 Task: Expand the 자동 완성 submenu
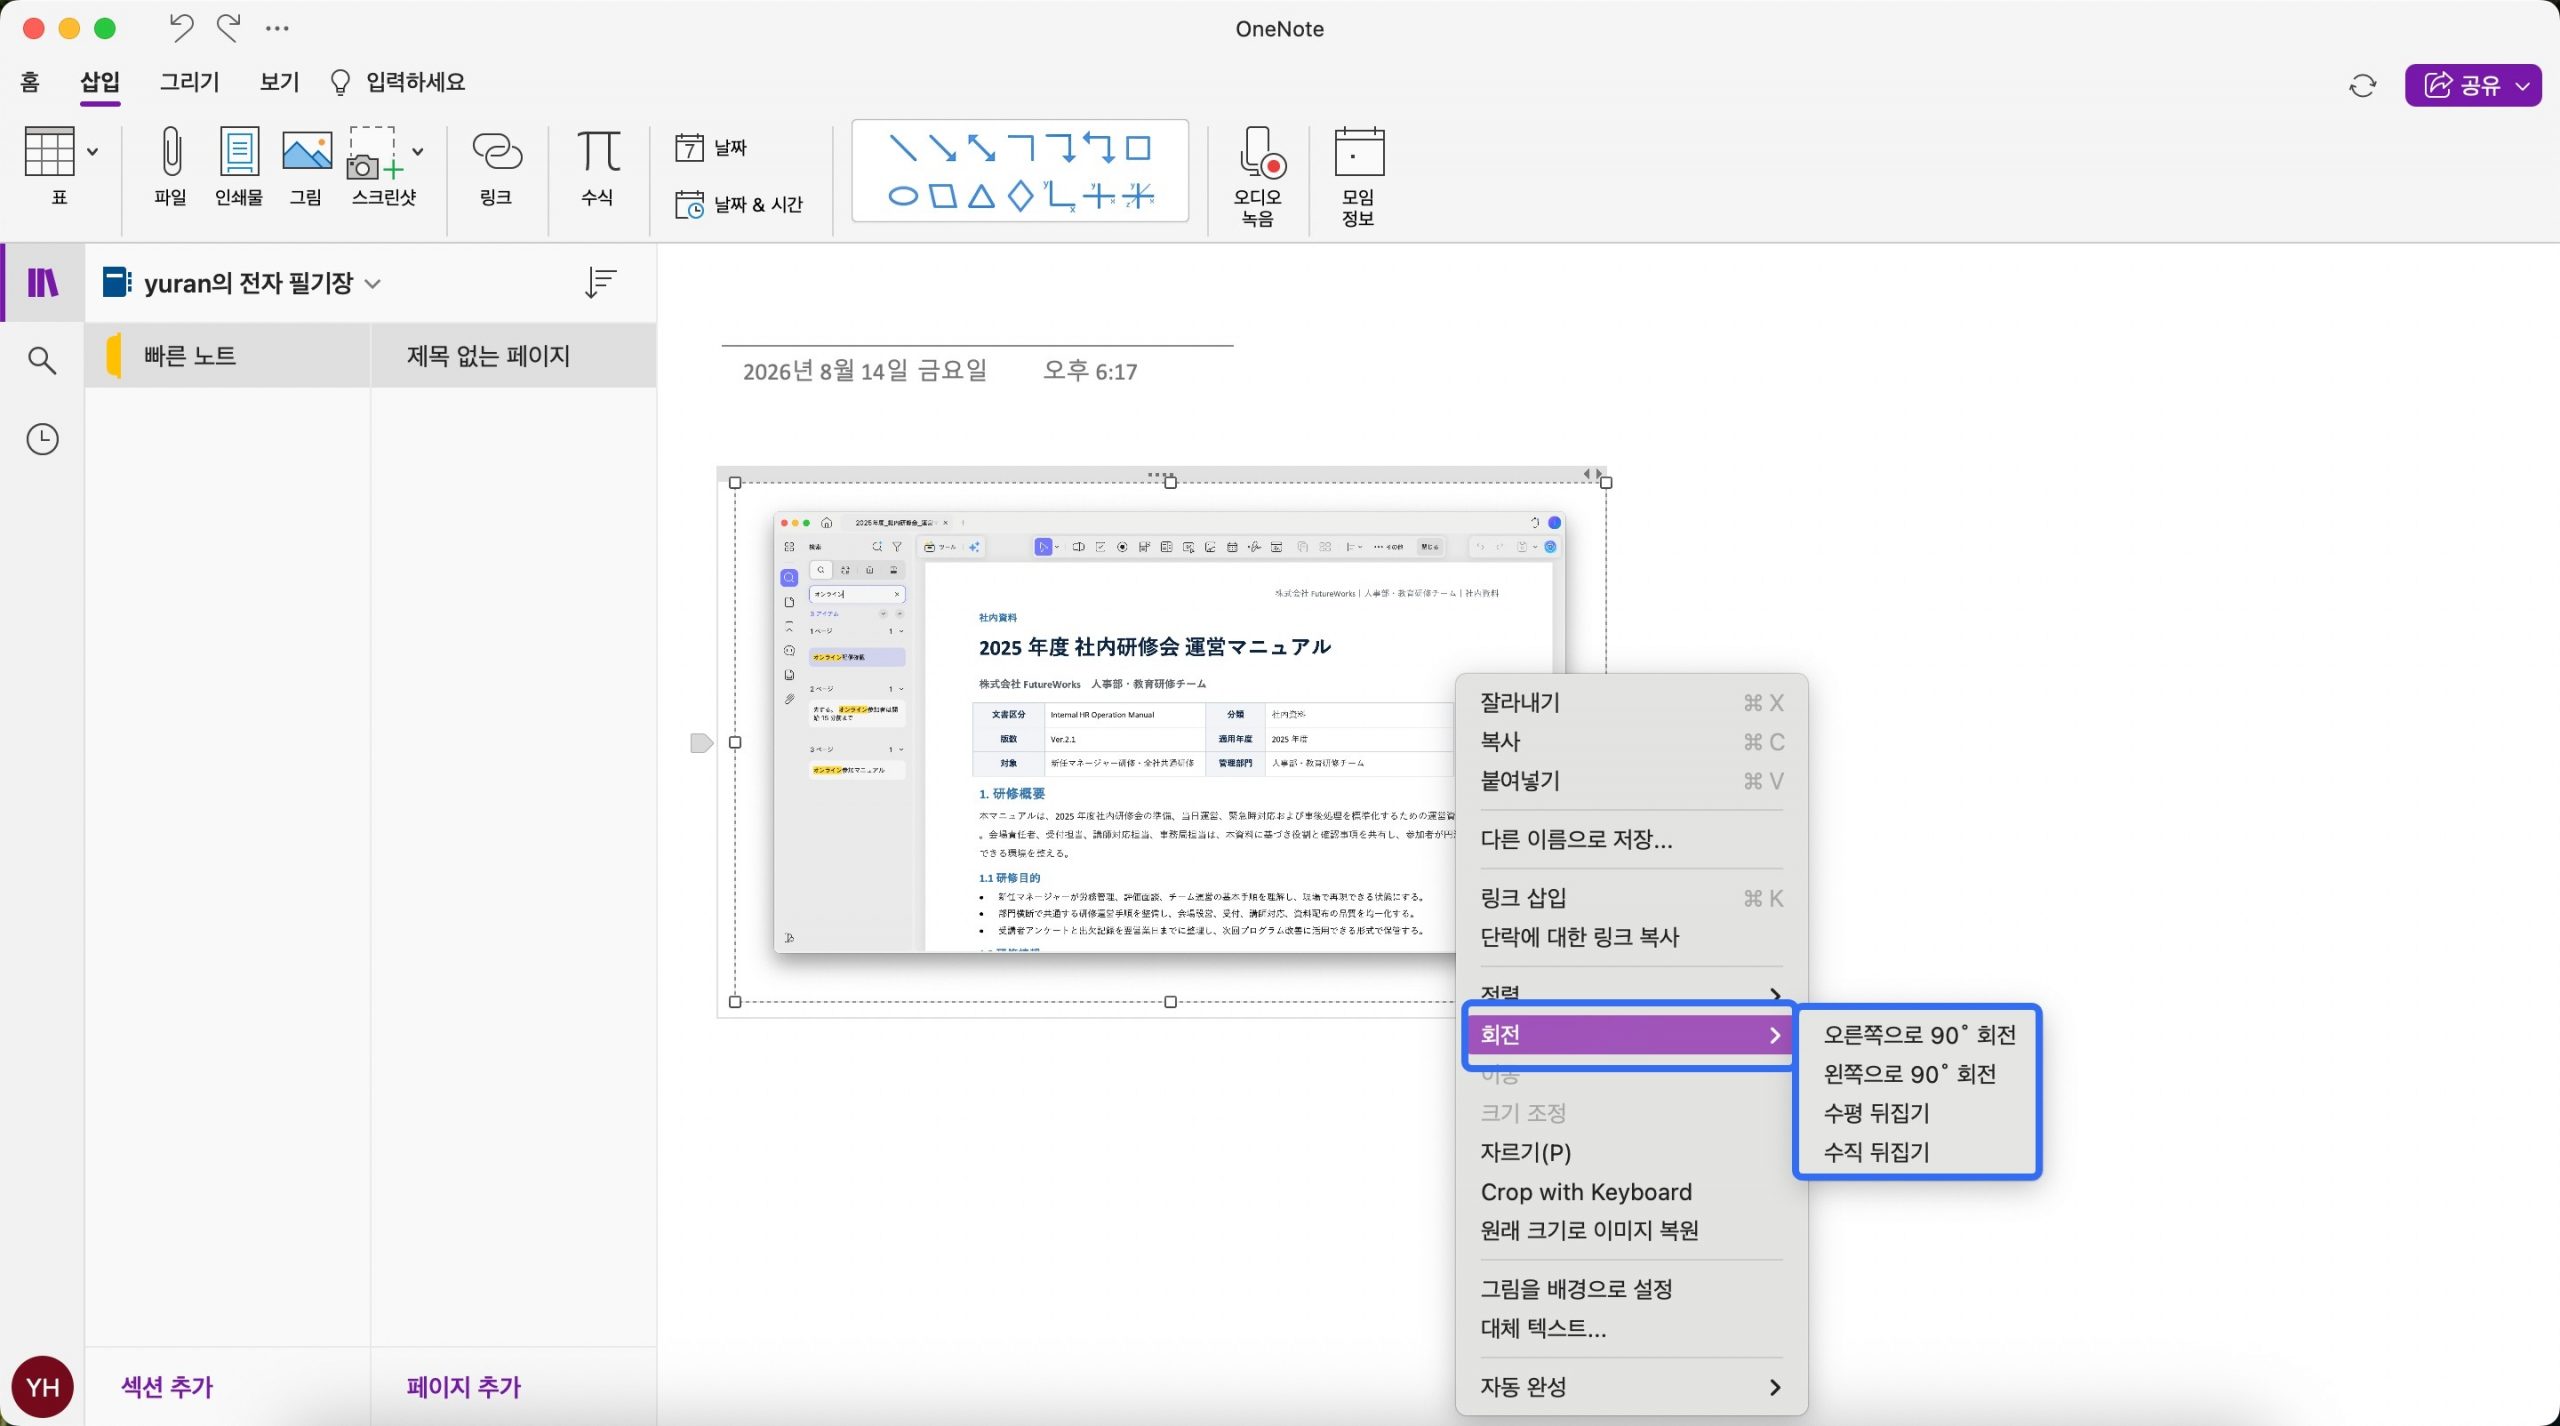coord(1631,1387)
